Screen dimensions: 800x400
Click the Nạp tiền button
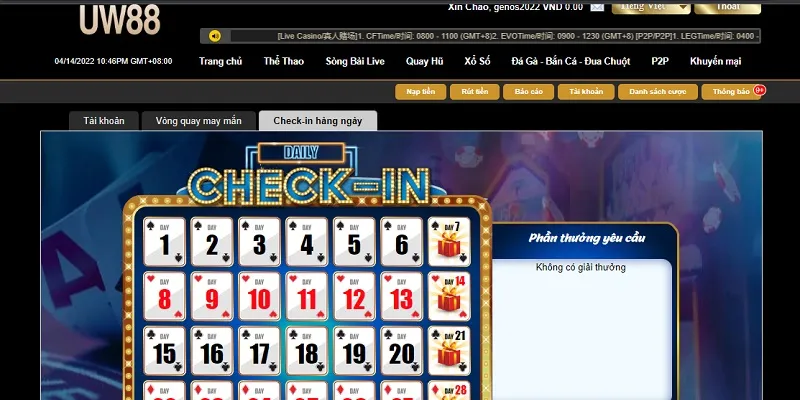point(420,92)
